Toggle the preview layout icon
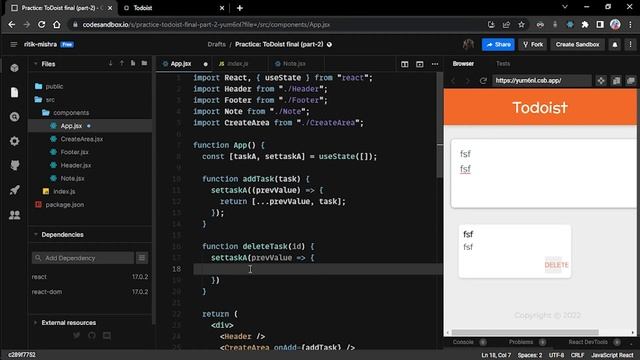The image size is (640, 360). (420, 64)
